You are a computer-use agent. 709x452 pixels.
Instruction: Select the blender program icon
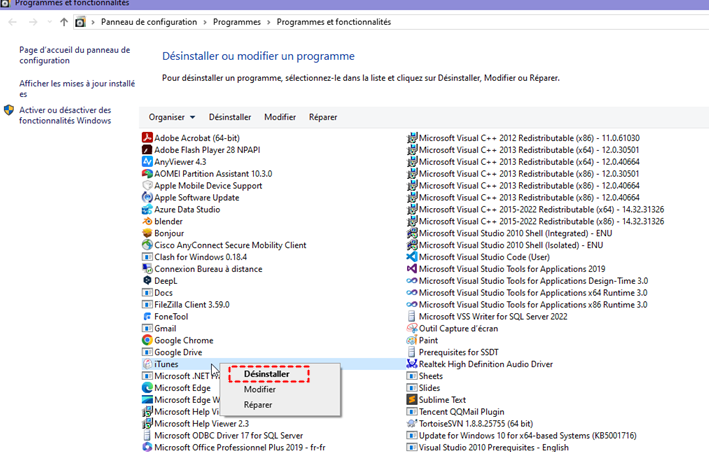[147, 221]
